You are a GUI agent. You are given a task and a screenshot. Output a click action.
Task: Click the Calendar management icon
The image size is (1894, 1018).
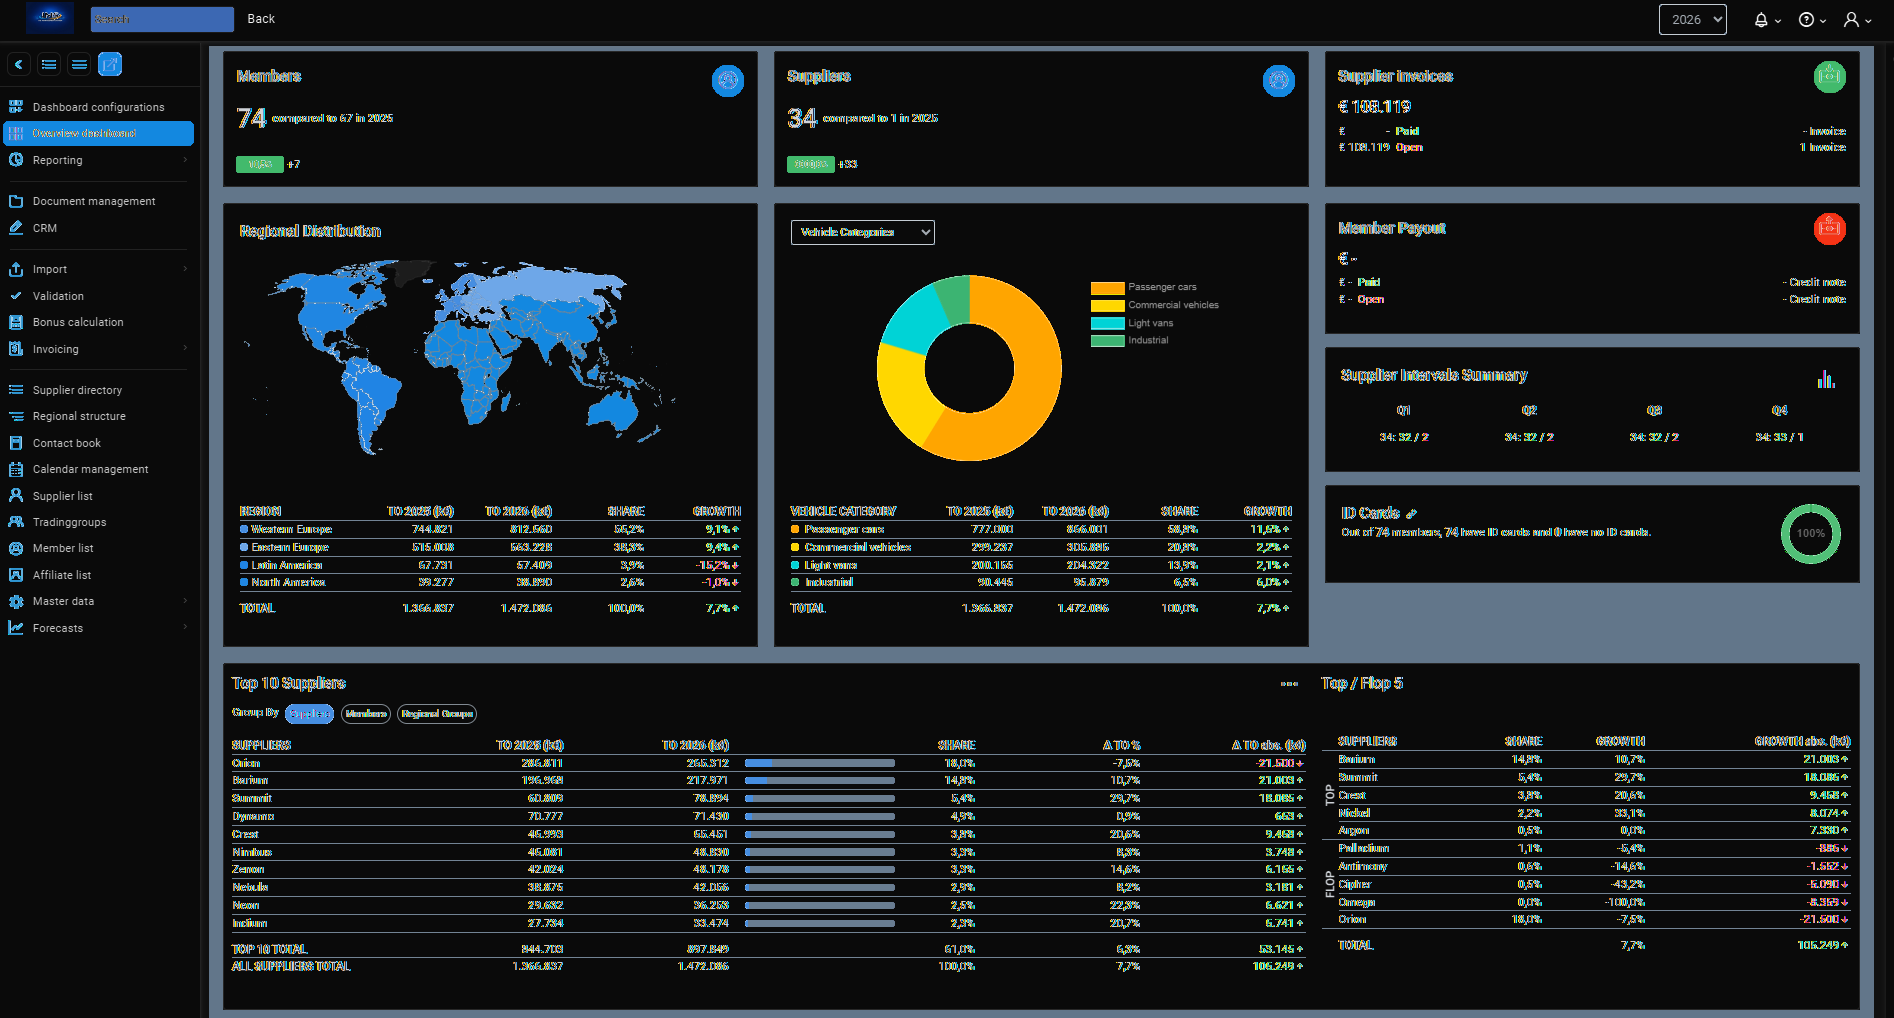(16, 469)
